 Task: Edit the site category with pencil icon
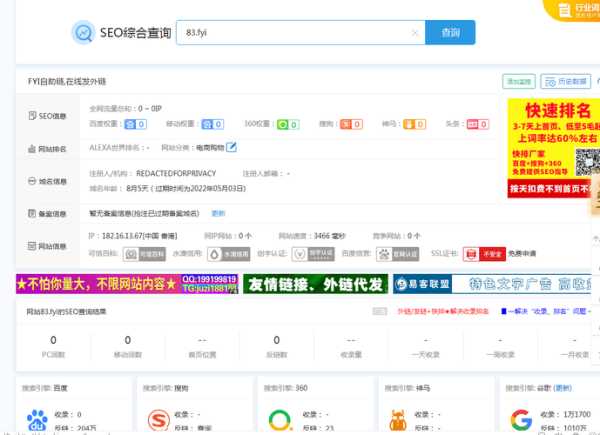[x=231, y=147]
